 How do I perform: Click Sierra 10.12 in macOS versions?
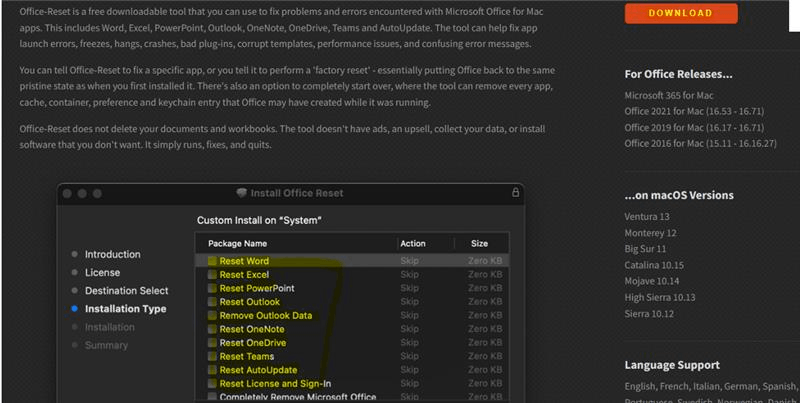pyautogui.click(x=649, y=314)
